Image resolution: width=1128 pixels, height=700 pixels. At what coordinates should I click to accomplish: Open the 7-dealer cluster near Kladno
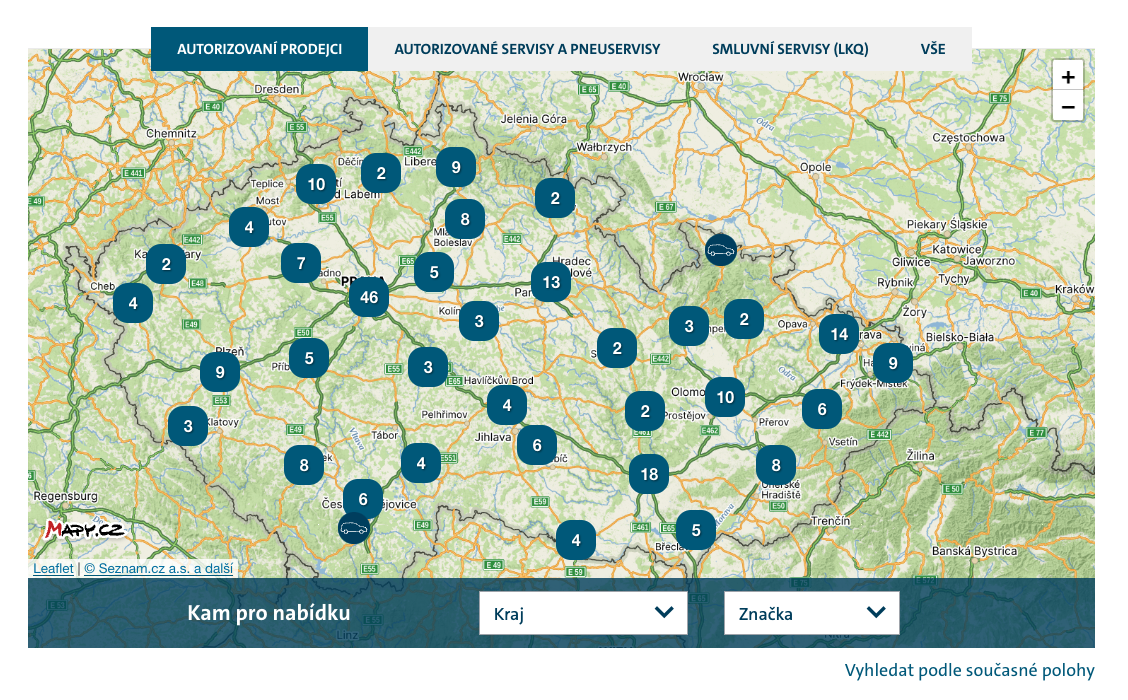click(x=301, y=263)
